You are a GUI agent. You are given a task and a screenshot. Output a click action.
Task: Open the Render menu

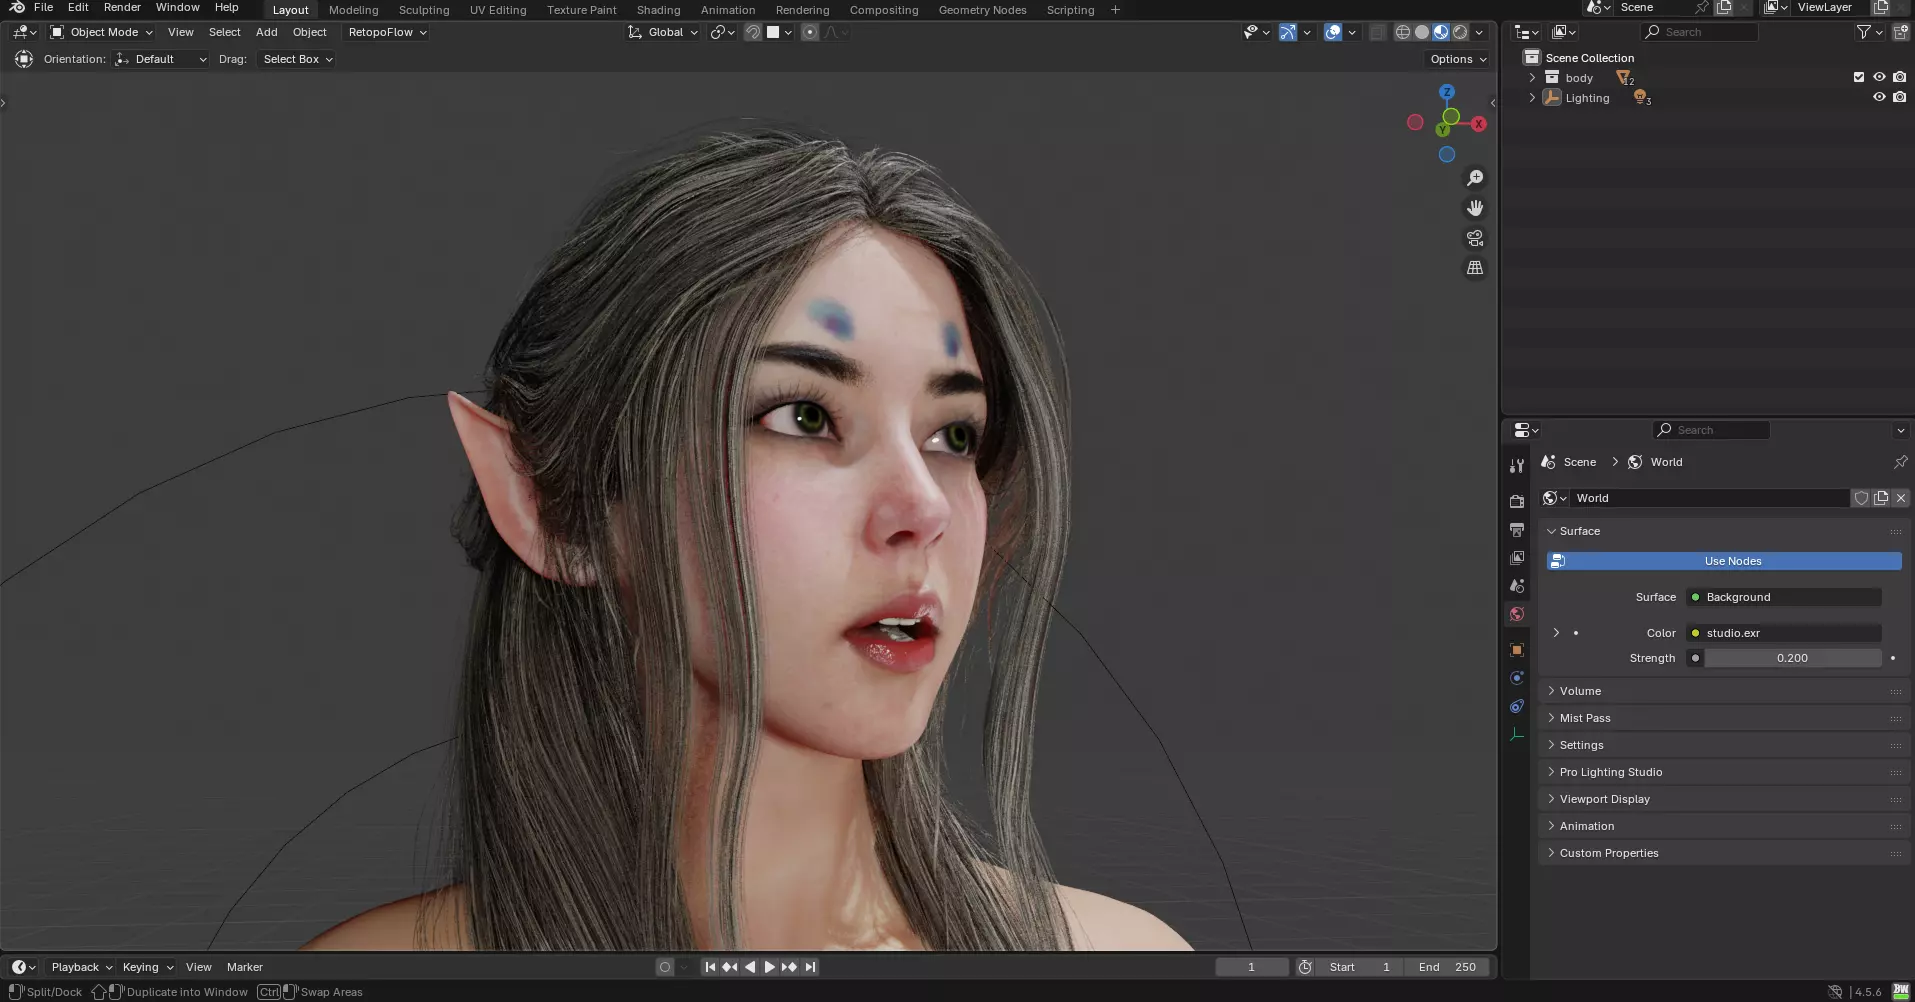click(122, 7)
